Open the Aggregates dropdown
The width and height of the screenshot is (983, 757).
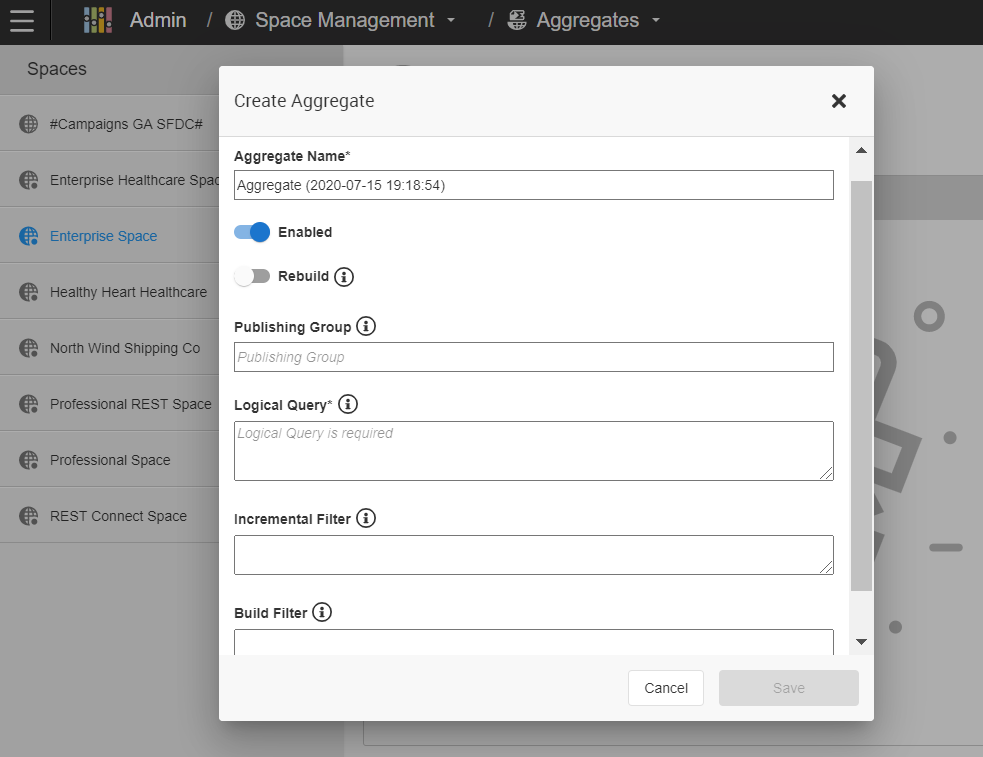pyautogui.click(x=655, y=20)
